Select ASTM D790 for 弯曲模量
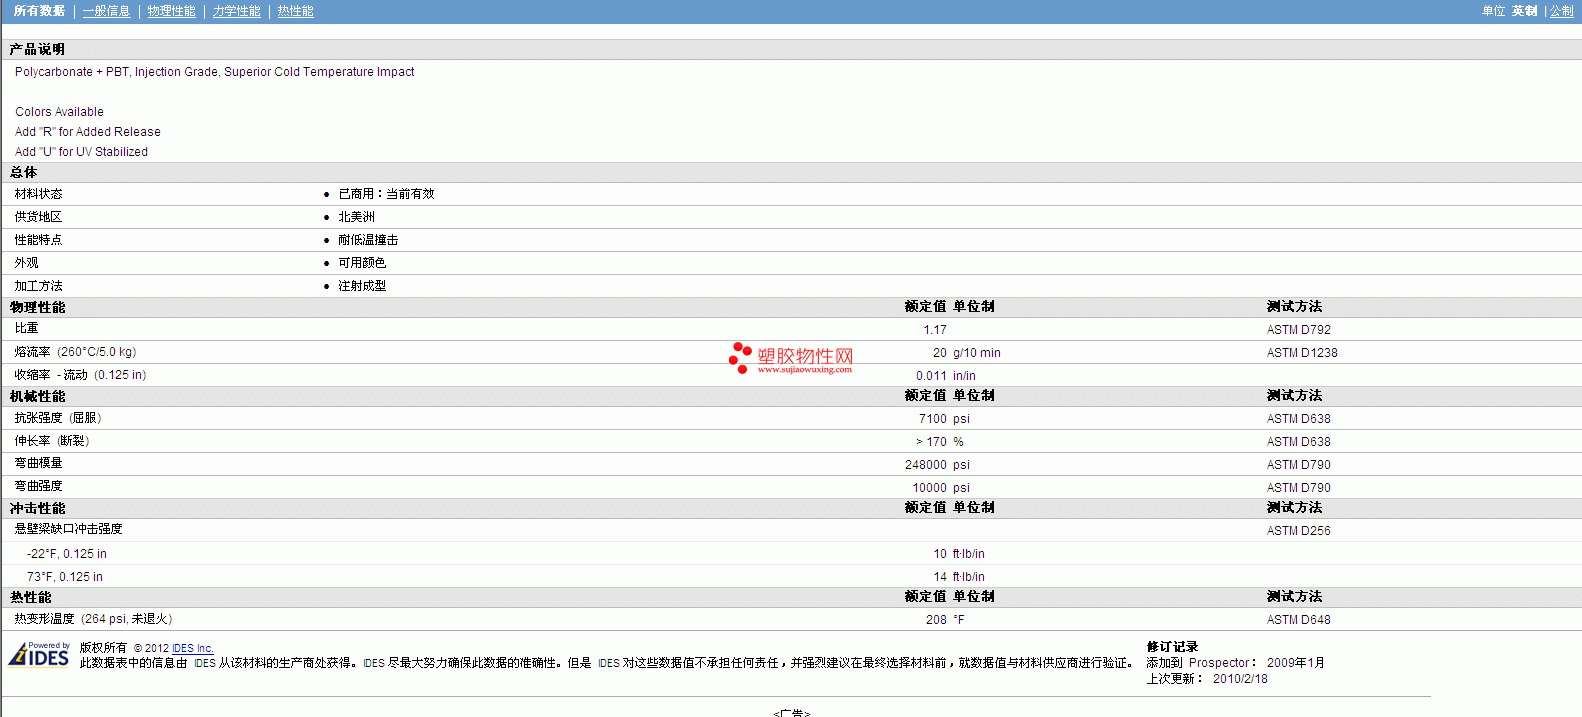The image size is (1582, 717). pos(1298,465)
